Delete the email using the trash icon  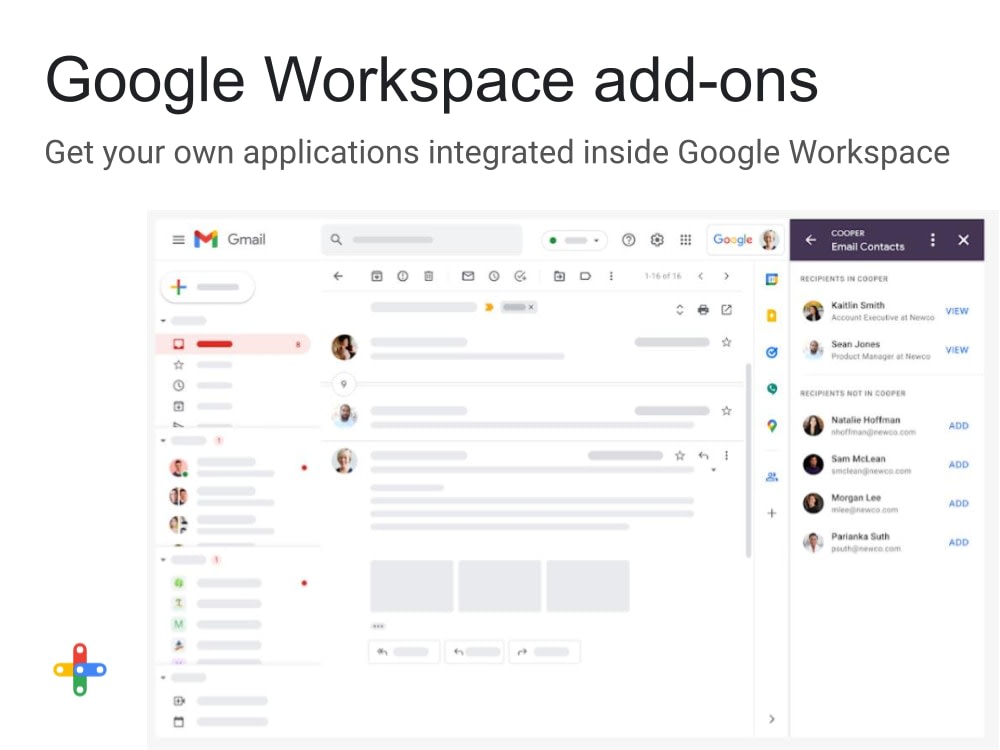428,276
